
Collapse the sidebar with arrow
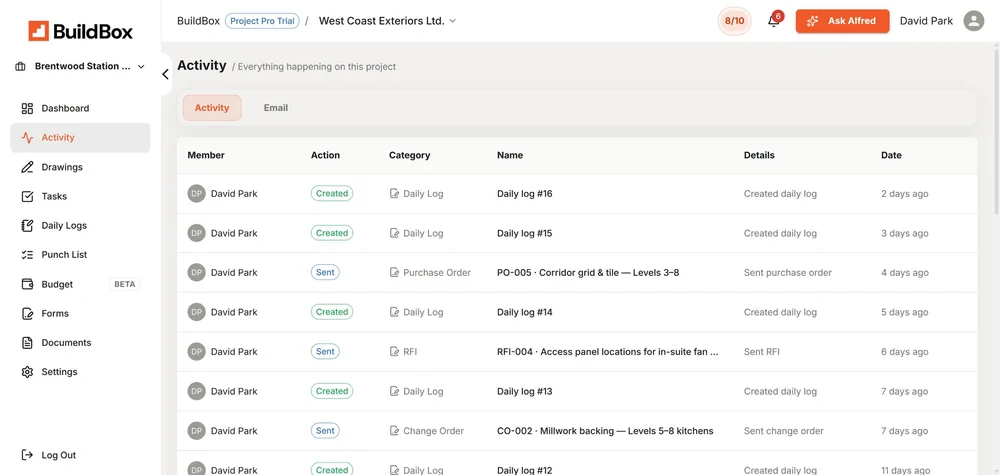pos(165,75)
